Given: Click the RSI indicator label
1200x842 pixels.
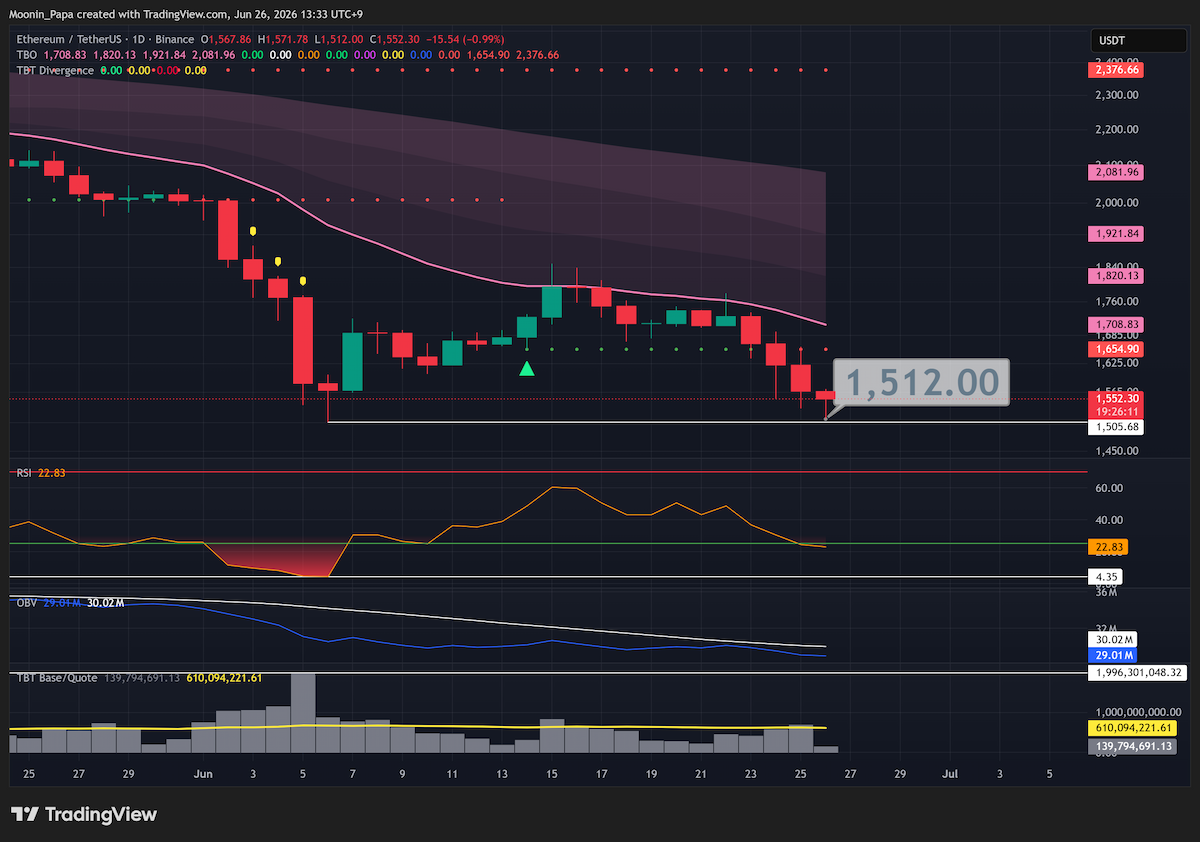Looking at the screenshot, I should pyautogui.click(x=24, y=473).
